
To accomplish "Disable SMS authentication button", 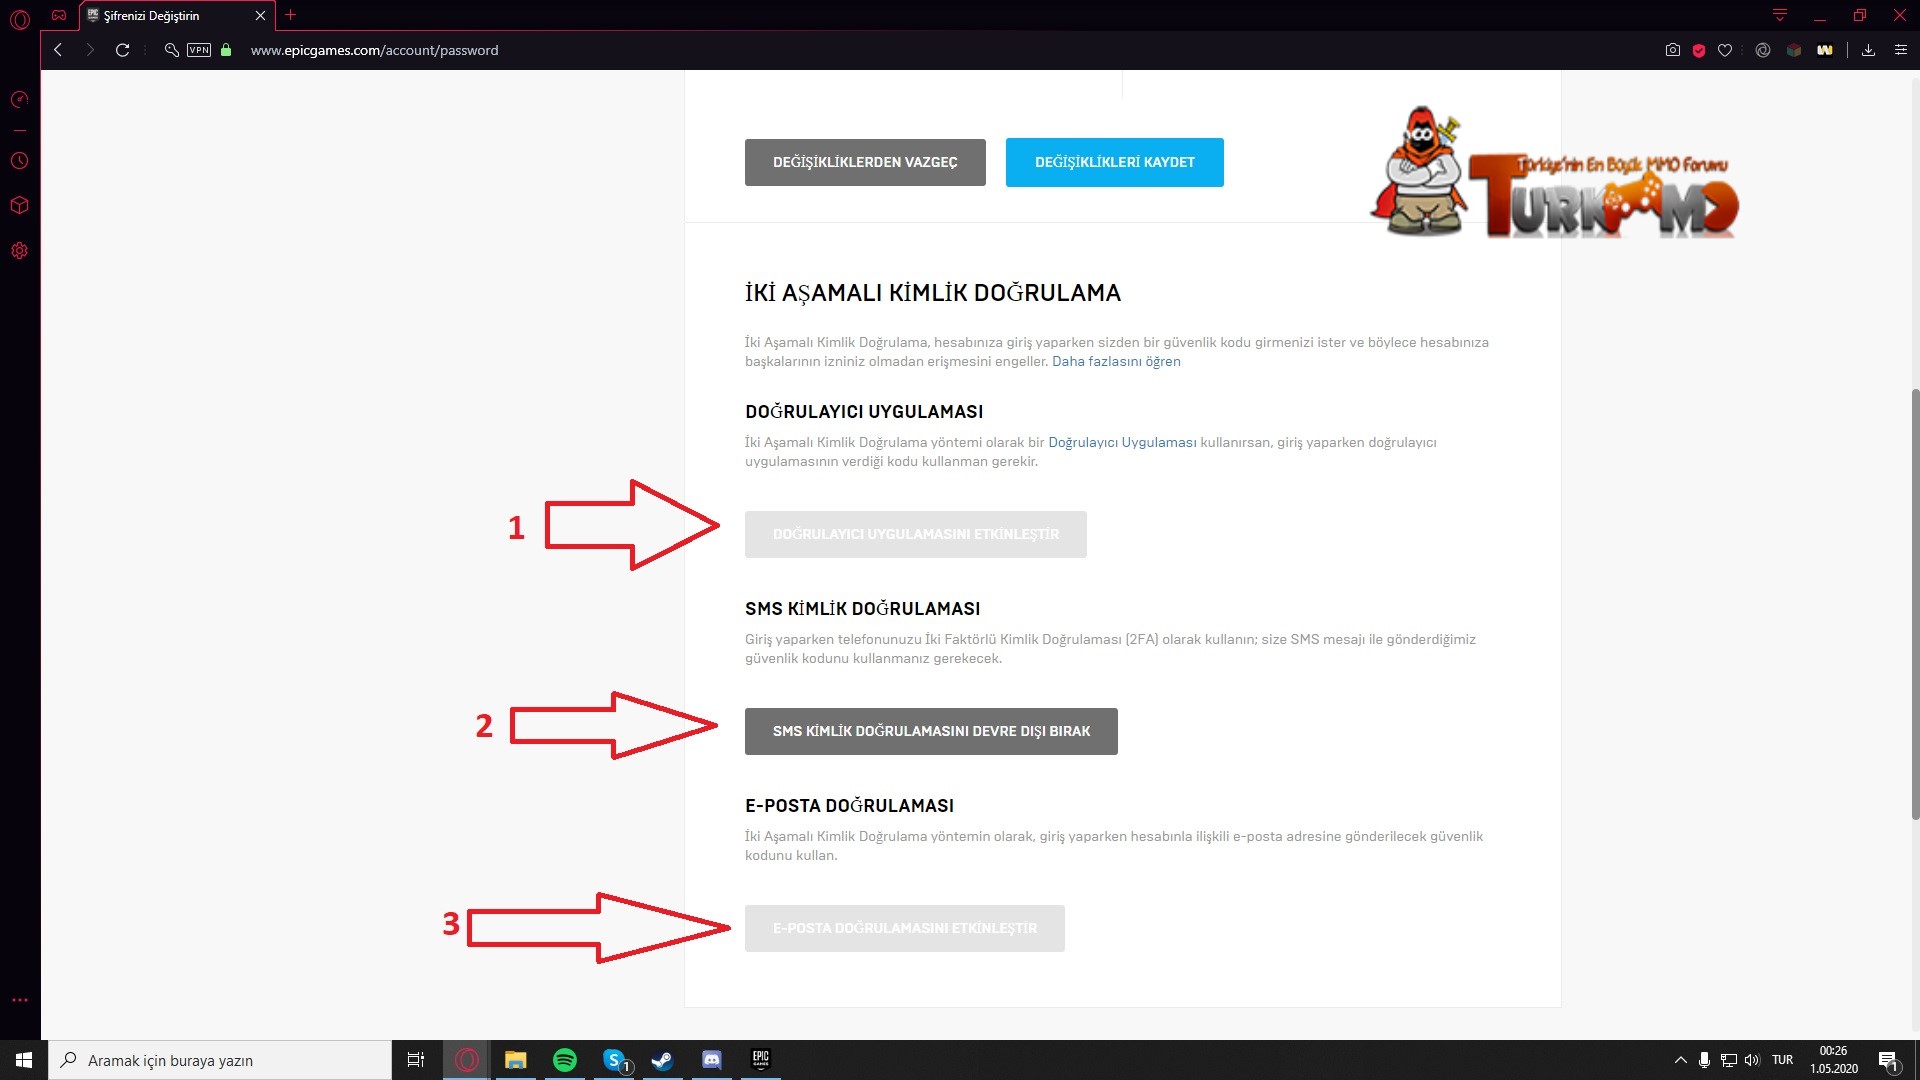I will click(x=930, y=731).
